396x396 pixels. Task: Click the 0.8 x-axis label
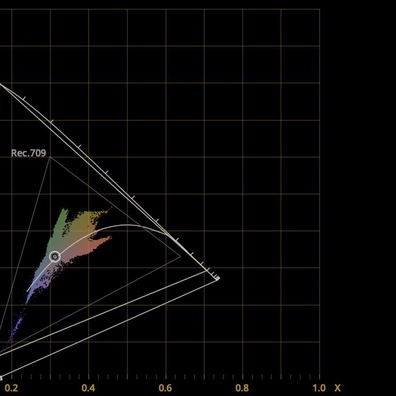[x=242, y=388]
